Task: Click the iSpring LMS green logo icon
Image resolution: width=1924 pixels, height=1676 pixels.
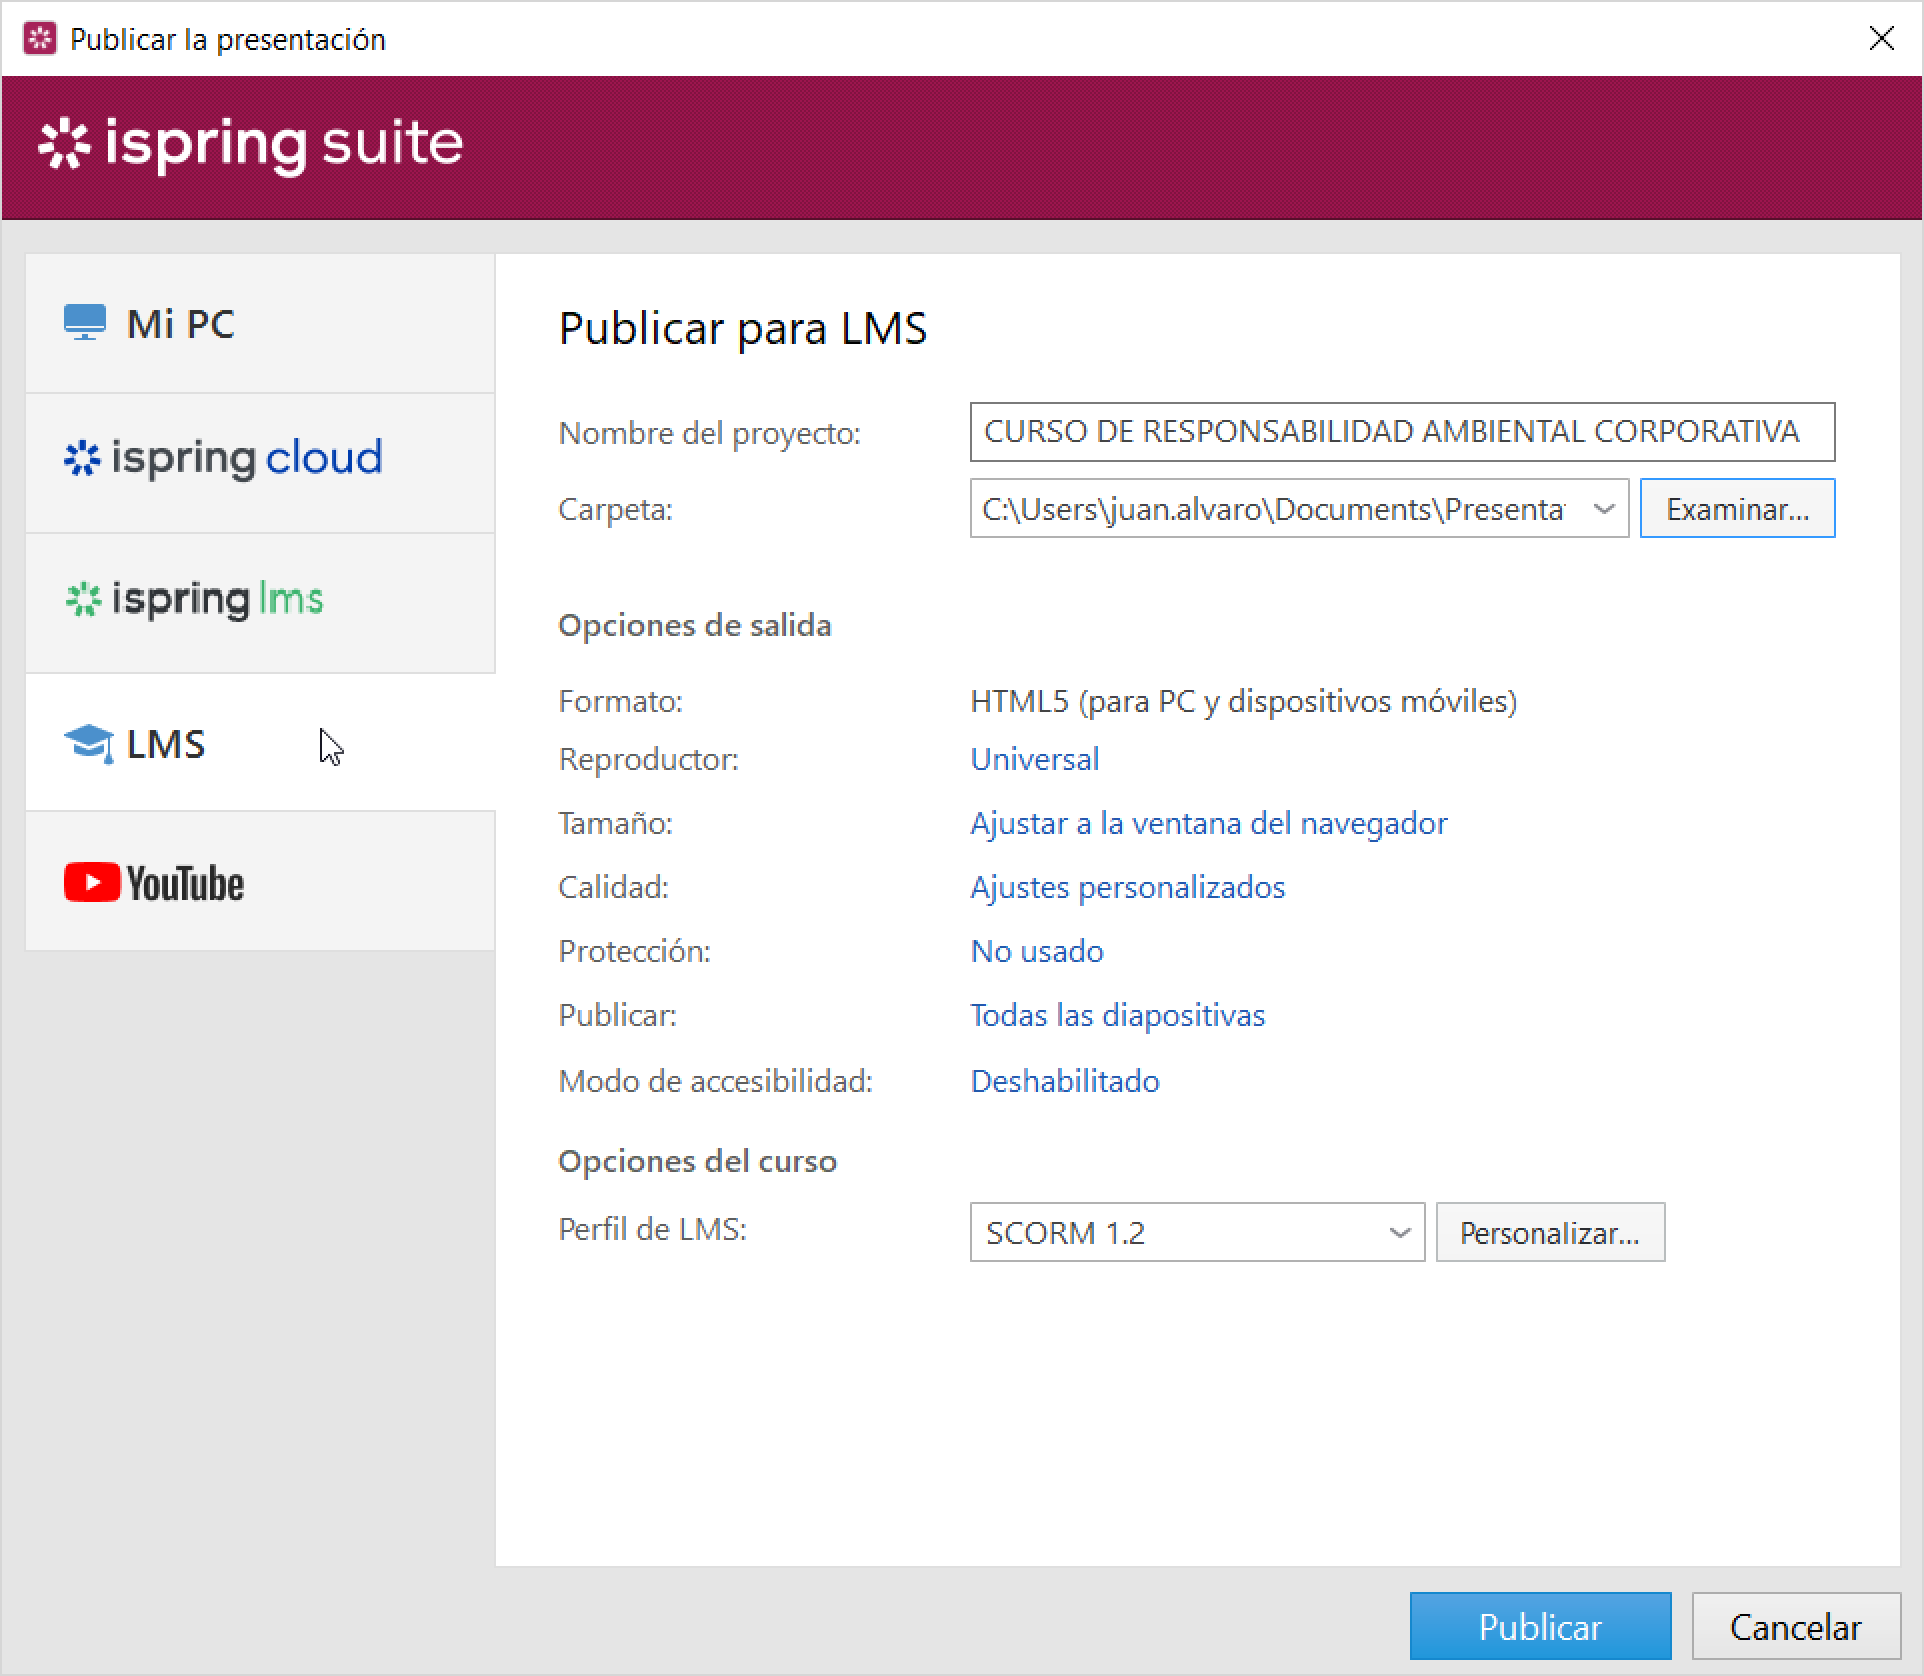Action: 83,599
